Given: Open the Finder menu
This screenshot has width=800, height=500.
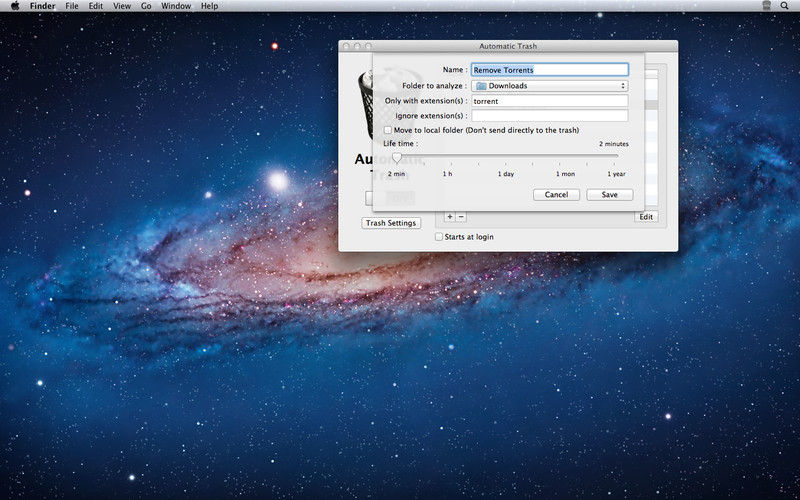Looking at the screenshot, I should coord(42,6).
